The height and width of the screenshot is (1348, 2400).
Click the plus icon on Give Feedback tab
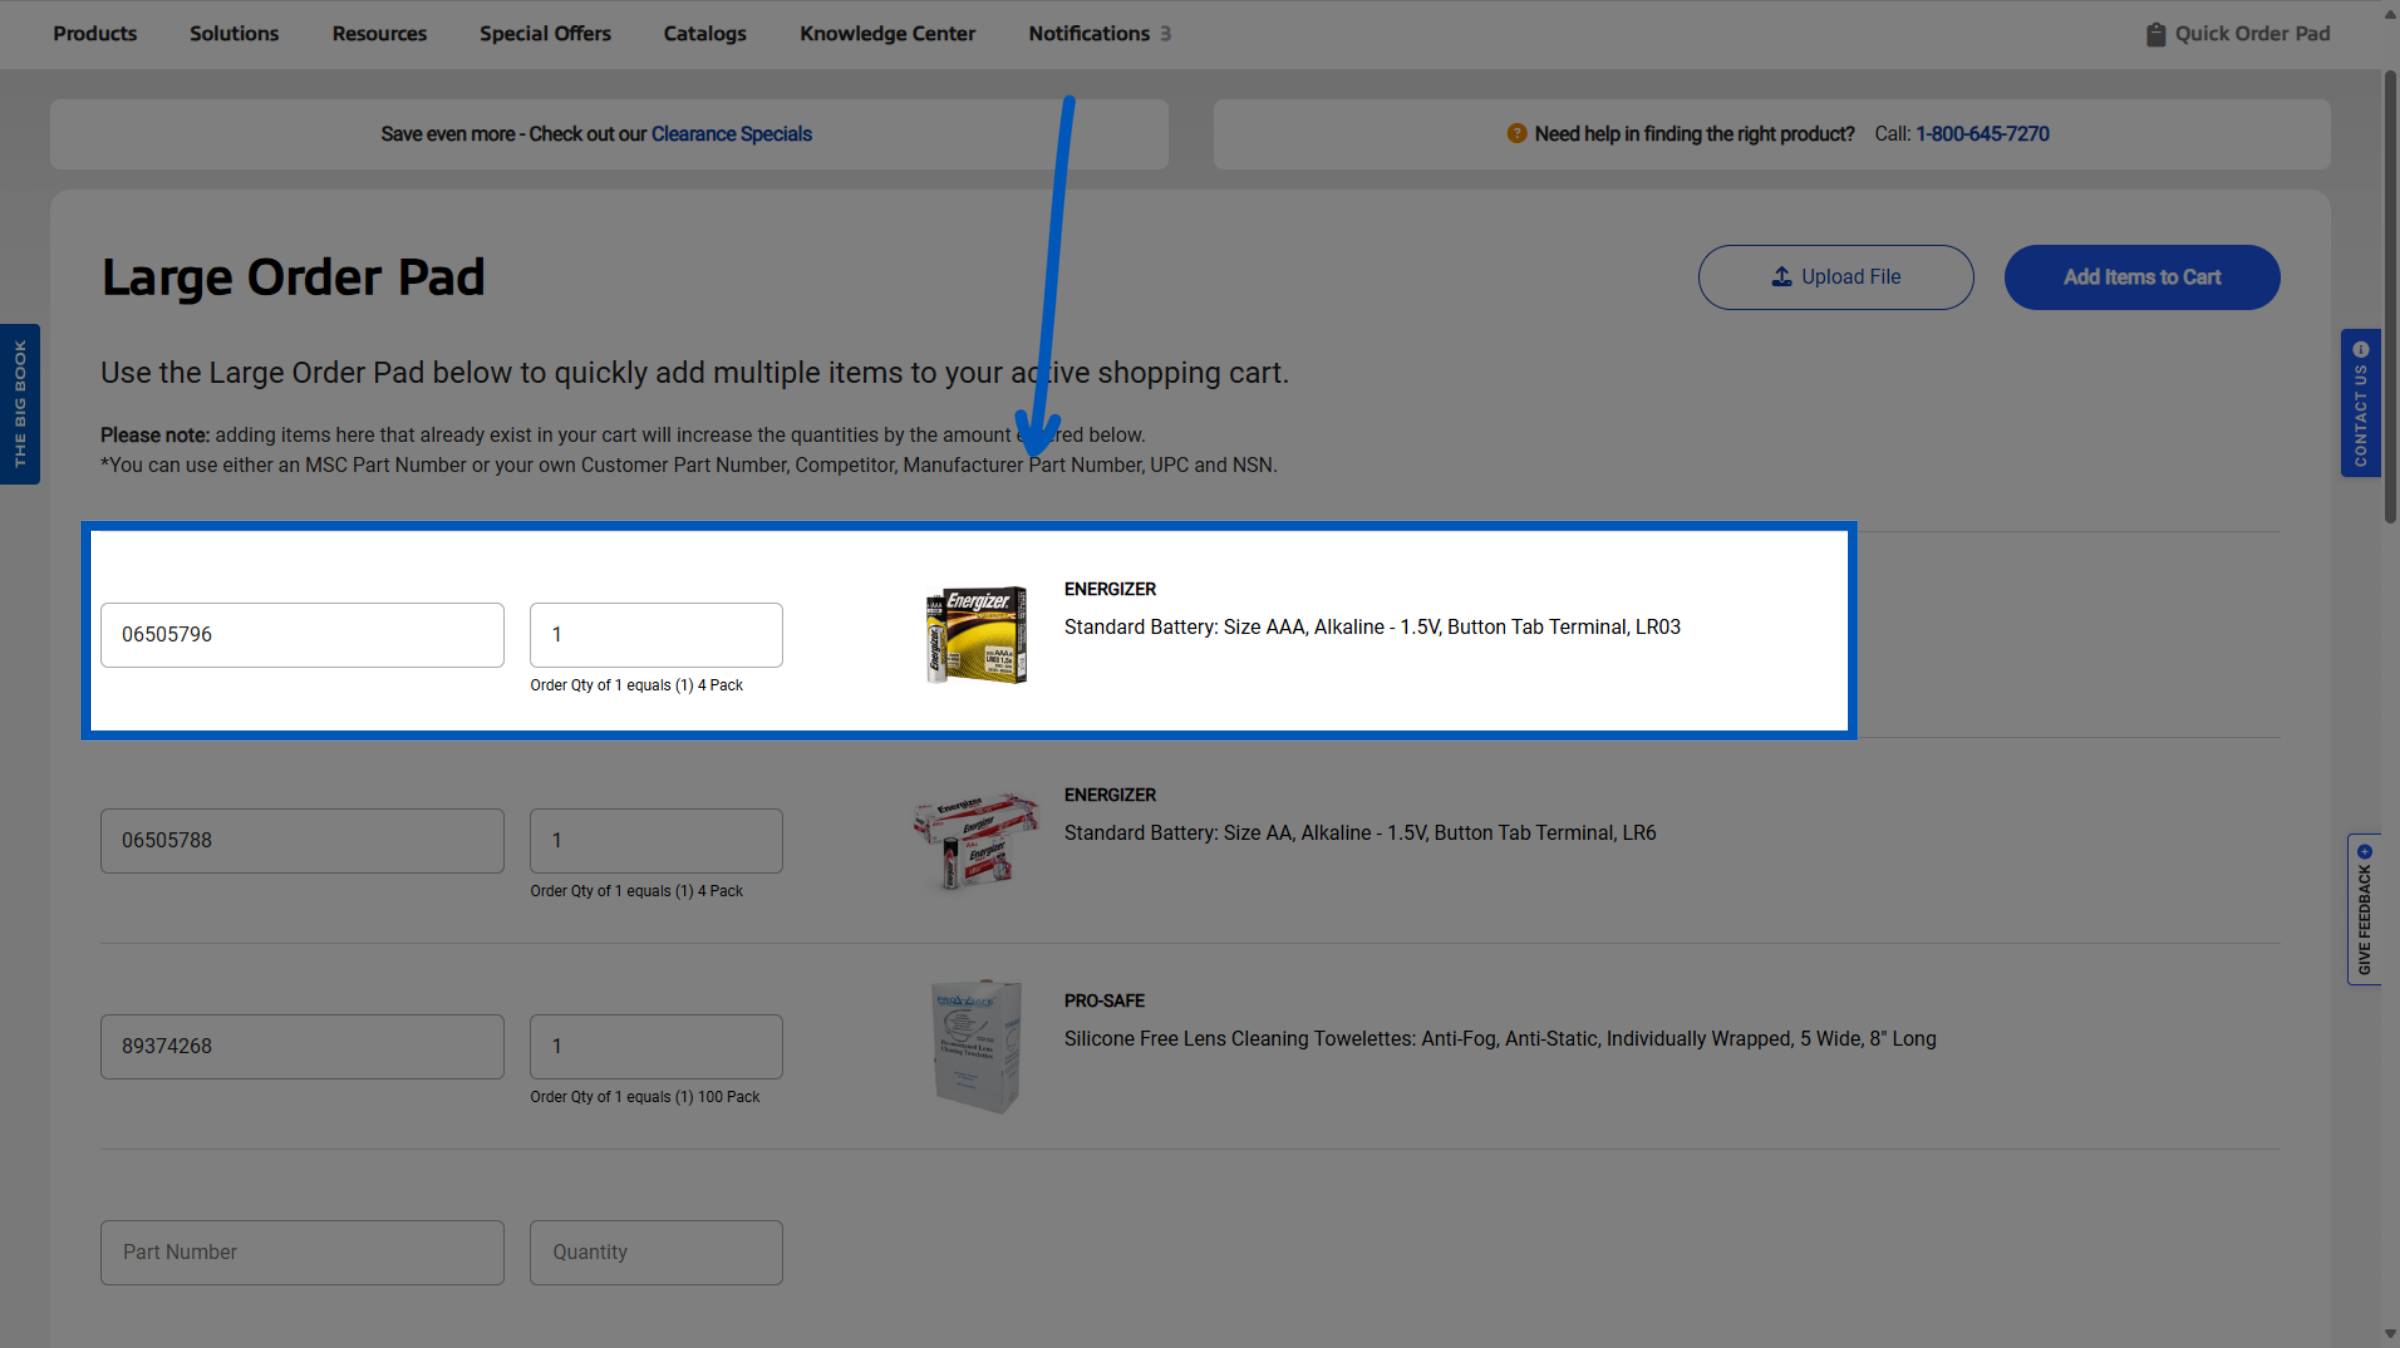coord(2364,852)
